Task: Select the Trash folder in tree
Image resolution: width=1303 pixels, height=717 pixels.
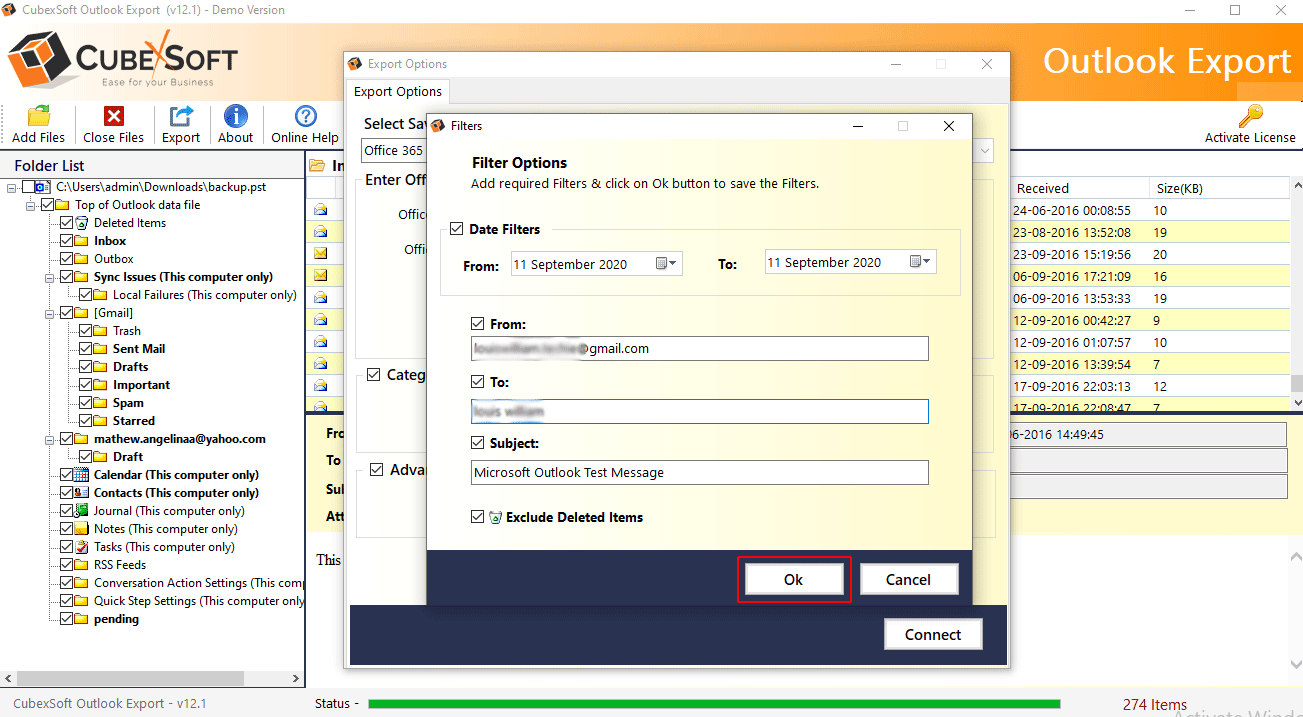Action: [x=127, y=331]
